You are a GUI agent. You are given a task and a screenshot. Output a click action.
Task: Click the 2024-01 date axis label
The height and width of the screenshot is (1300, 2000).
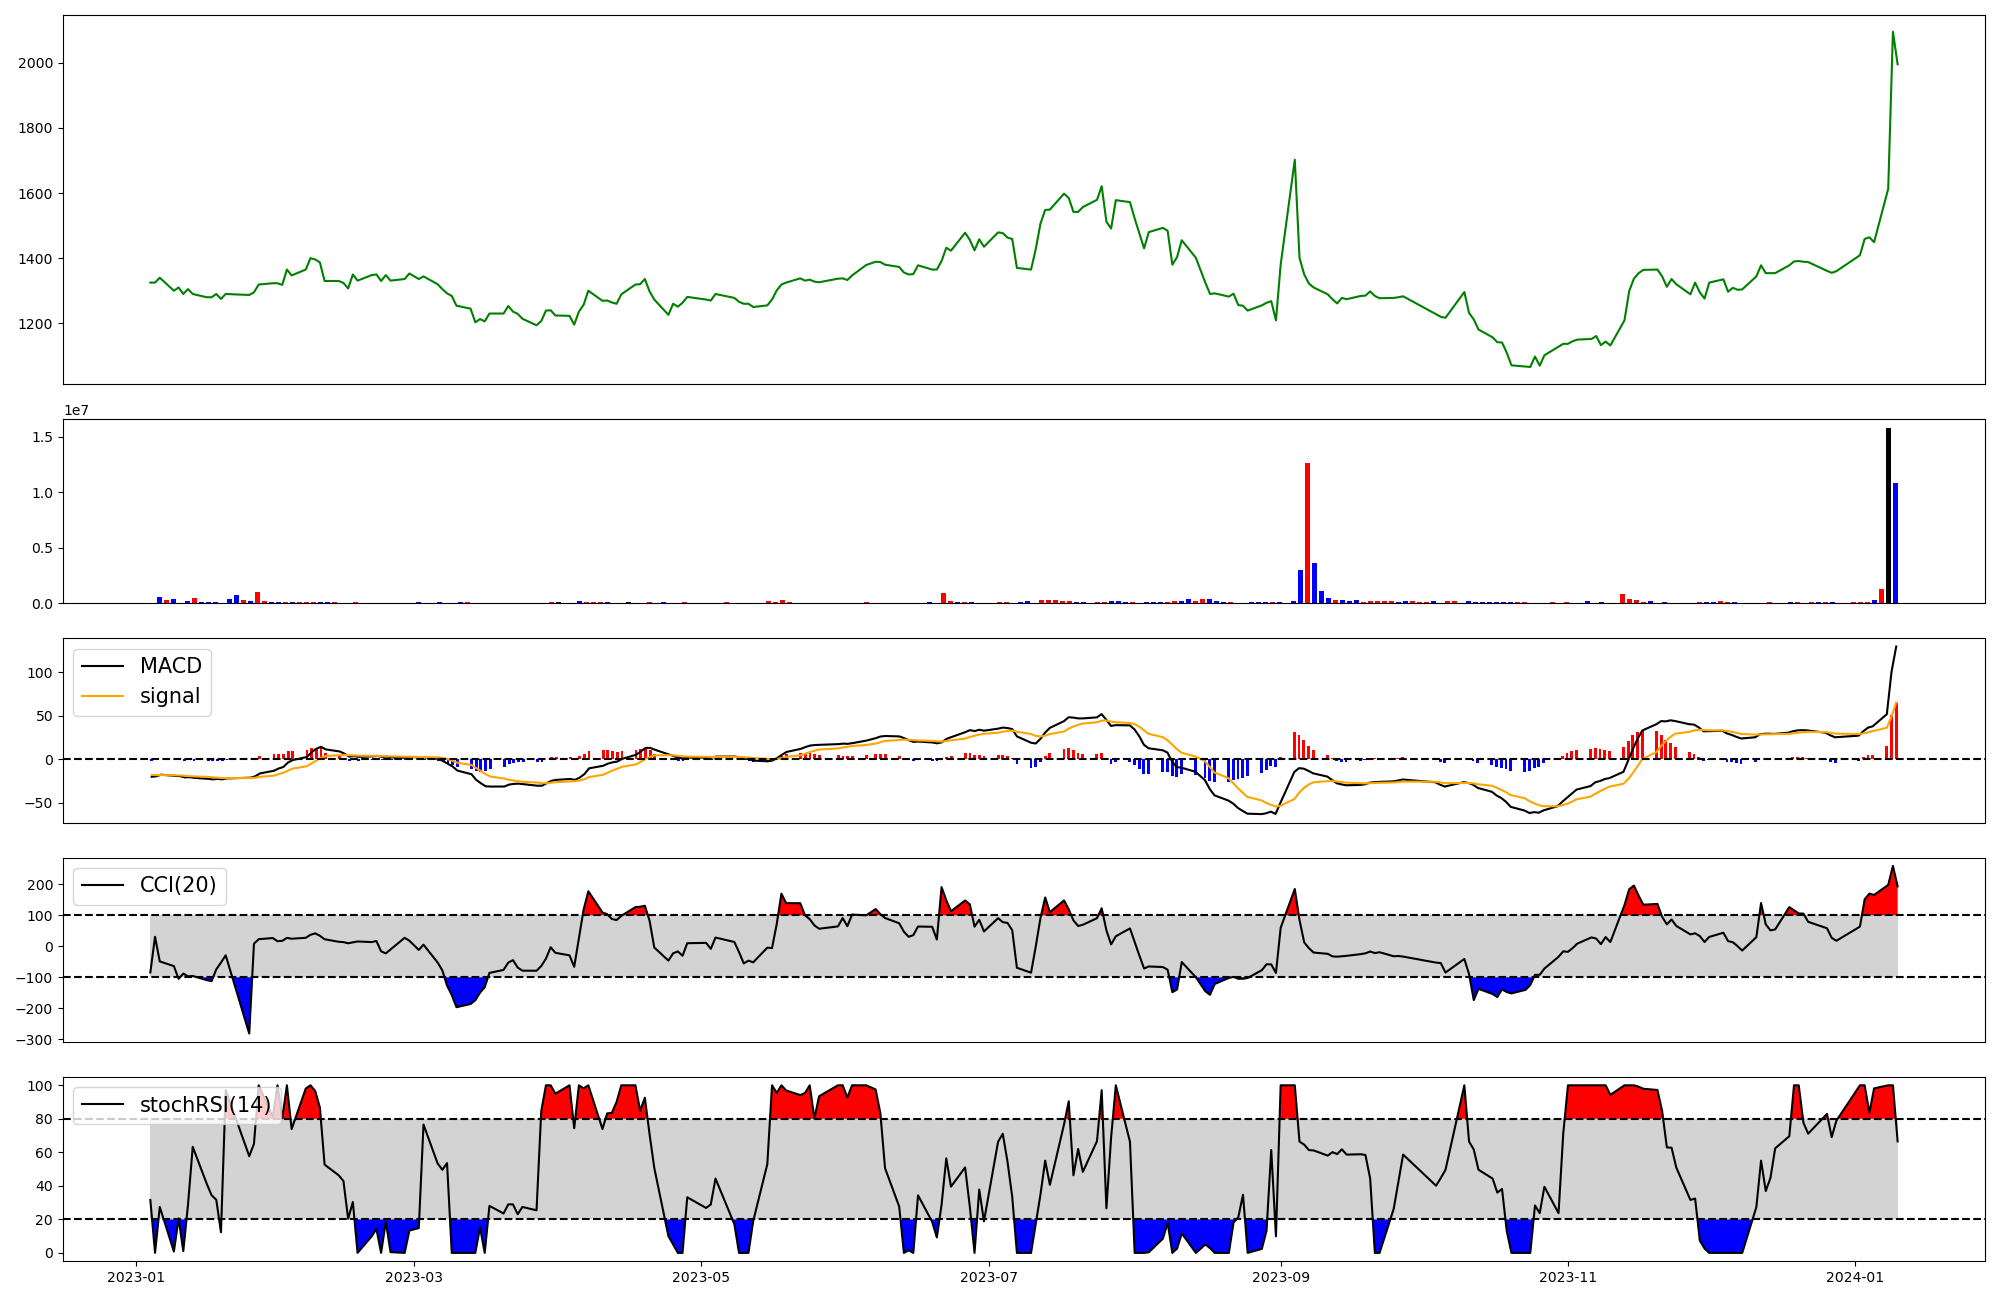pyautogui.click(x=1855, y=1277)
